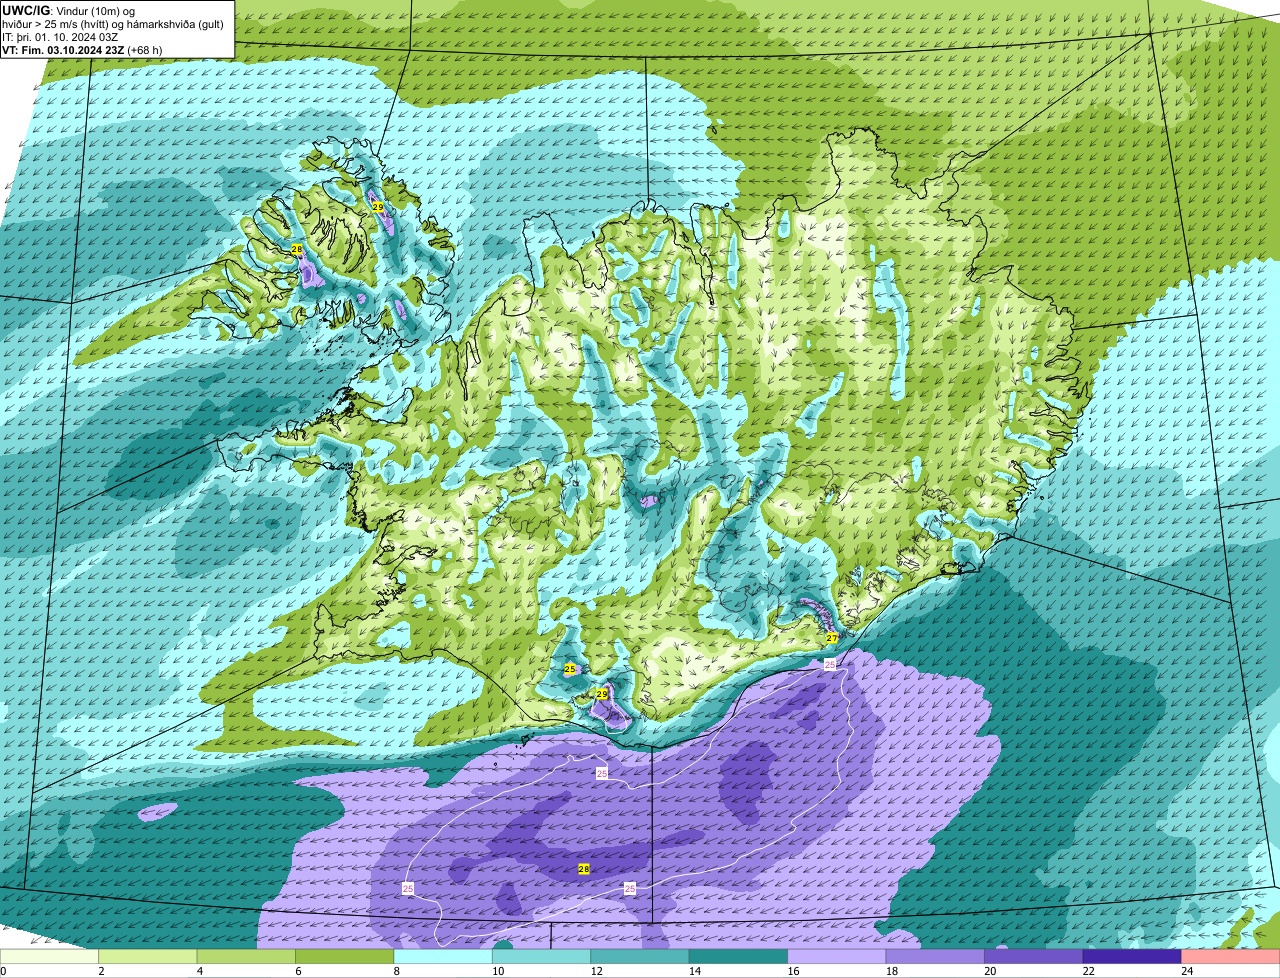This screenshot has width=1280, height=978.
Task: Click the 14–16 m/s dark teal swatch
Action: coord(739,957)
